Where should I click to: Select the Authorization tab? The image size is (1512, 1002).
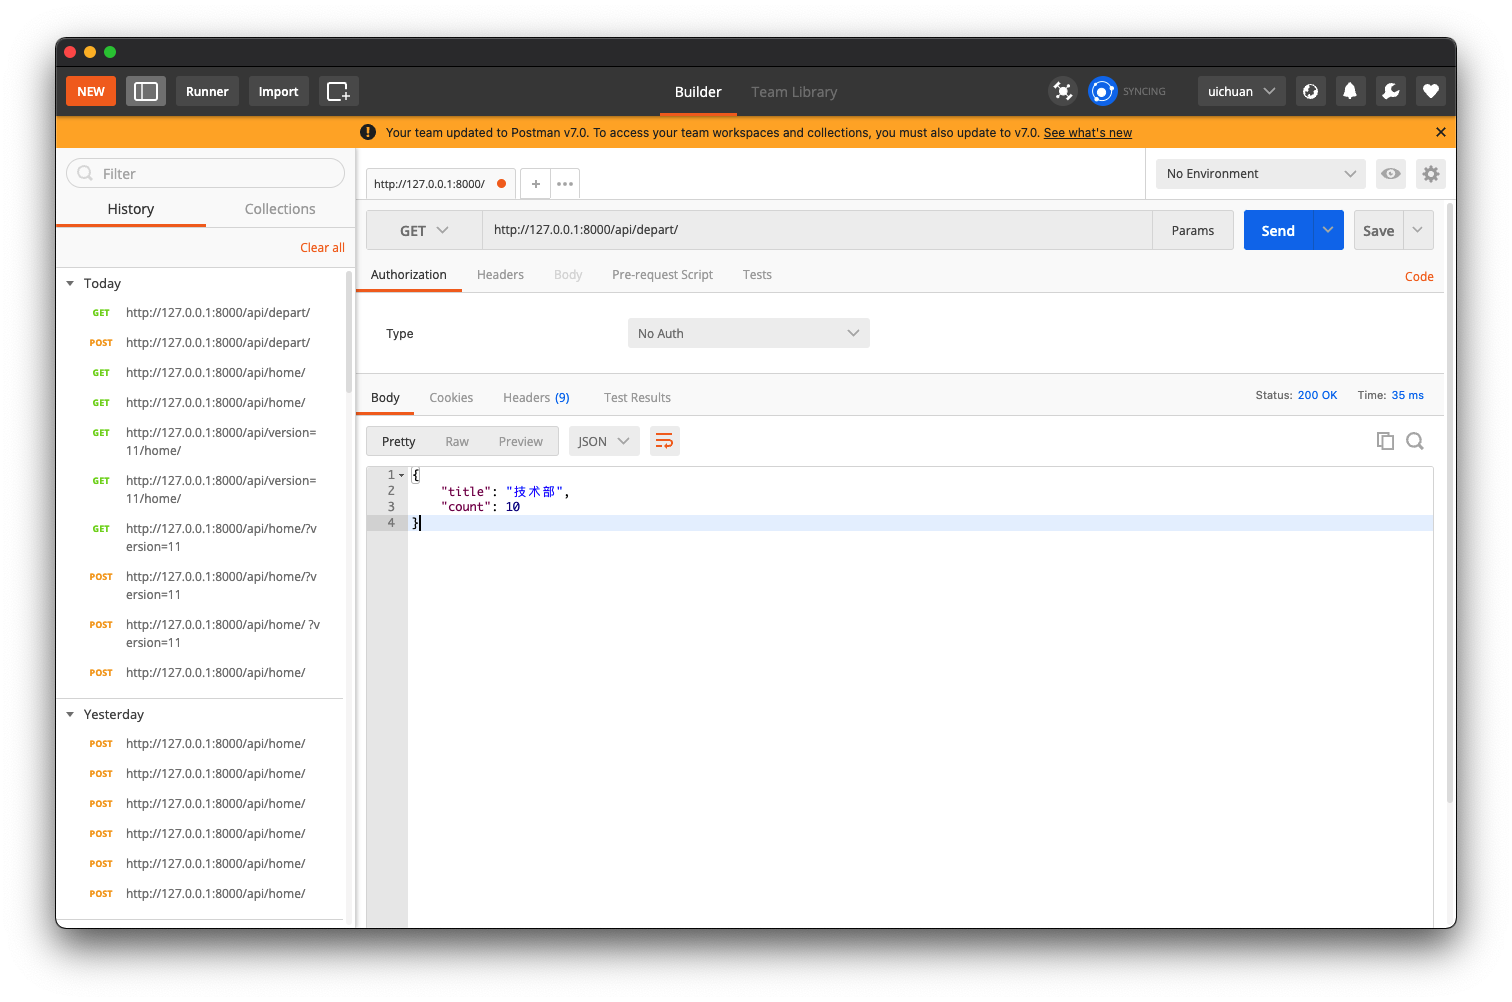(409, 275)
